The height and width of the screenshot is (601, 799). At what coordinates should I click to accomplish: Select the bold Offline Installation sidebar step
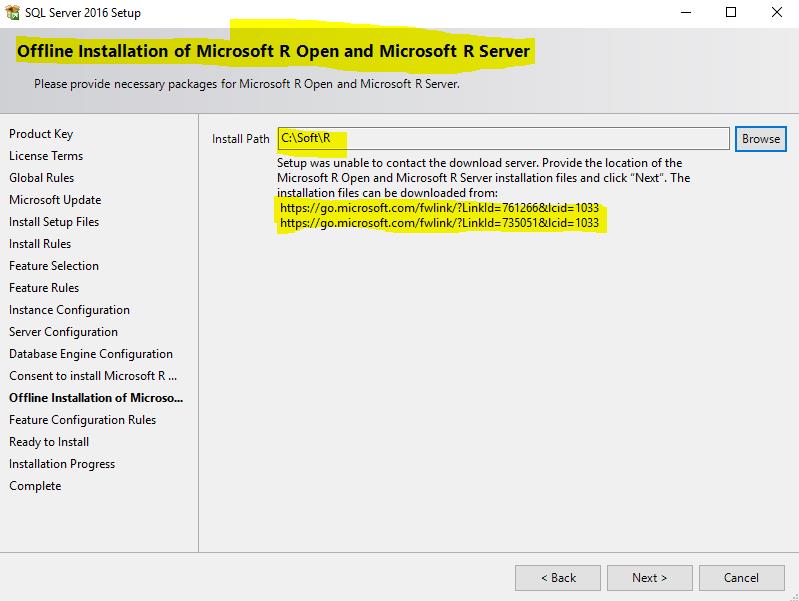pos(96,398)
